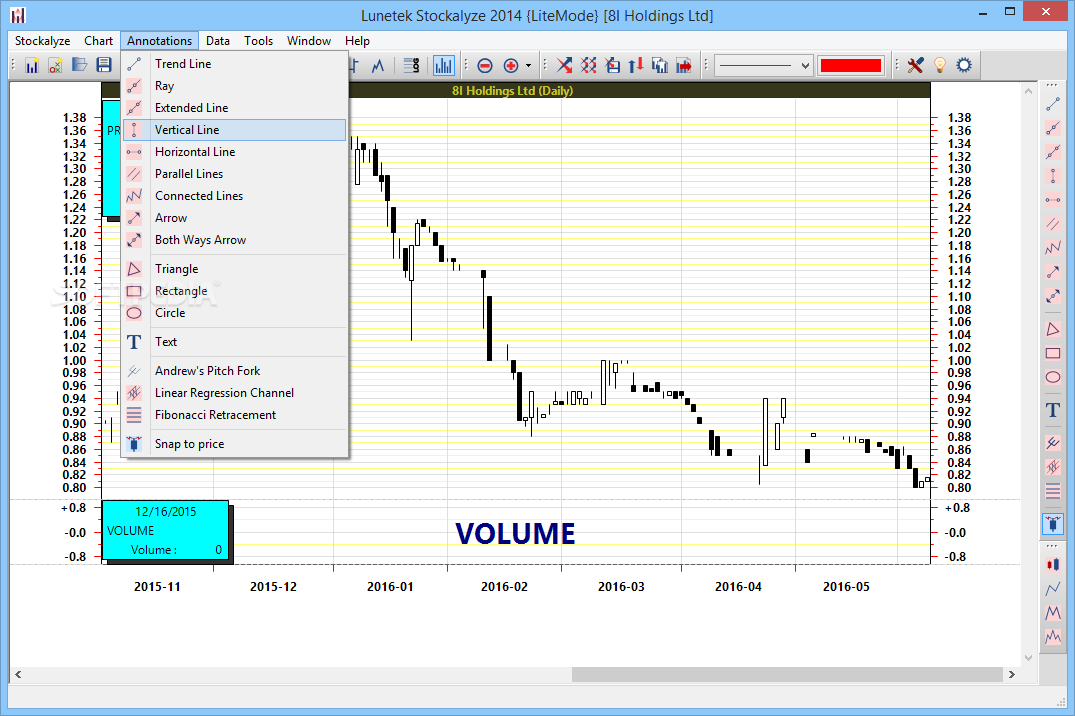Click the horizontal scrollbar right arrow
The width and height of the screenshot is (1075, 716).
(x=1011, y=674)
